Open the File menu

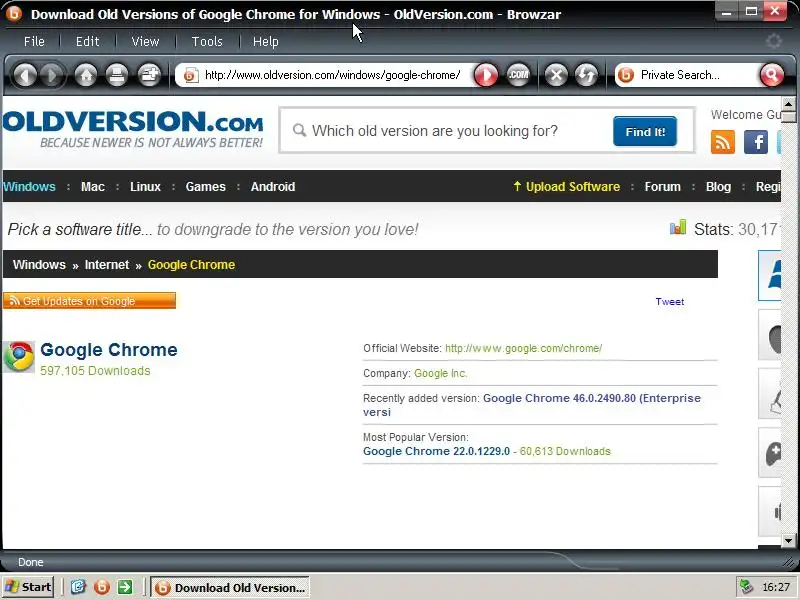point(34,41)
